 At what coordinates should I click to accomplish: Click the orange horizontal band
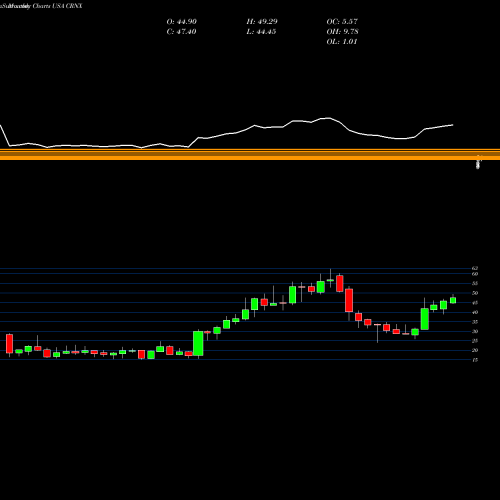250,154
